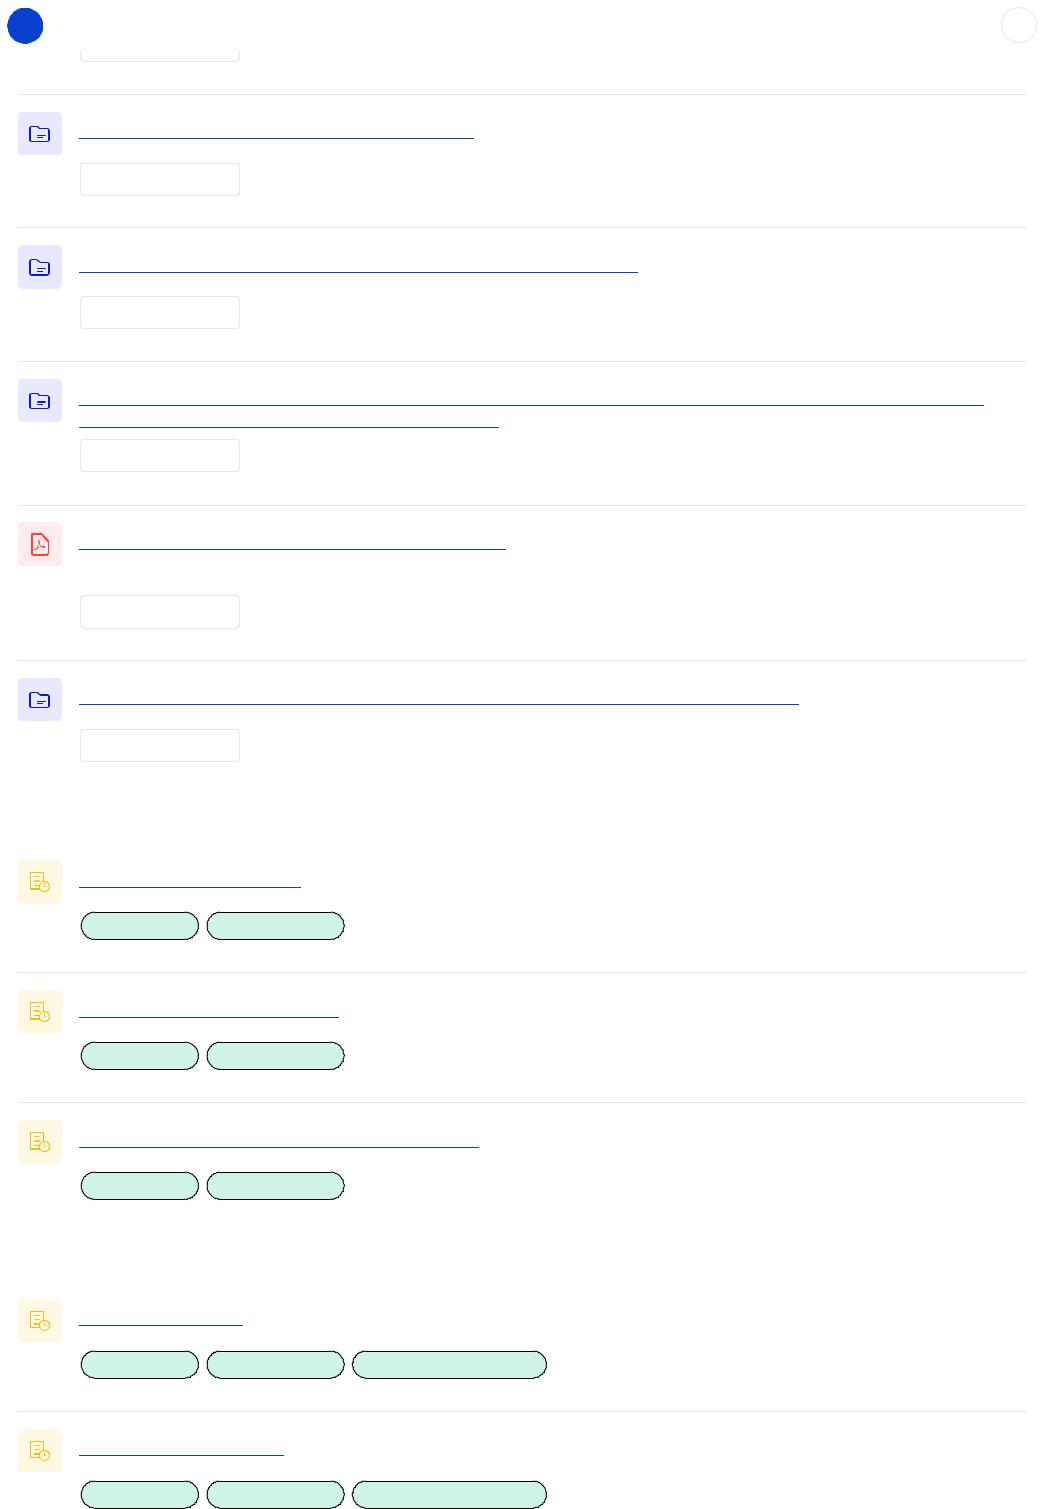Open the two-line folder link
Screen dimensions: 1044x1509
[531, 413]
